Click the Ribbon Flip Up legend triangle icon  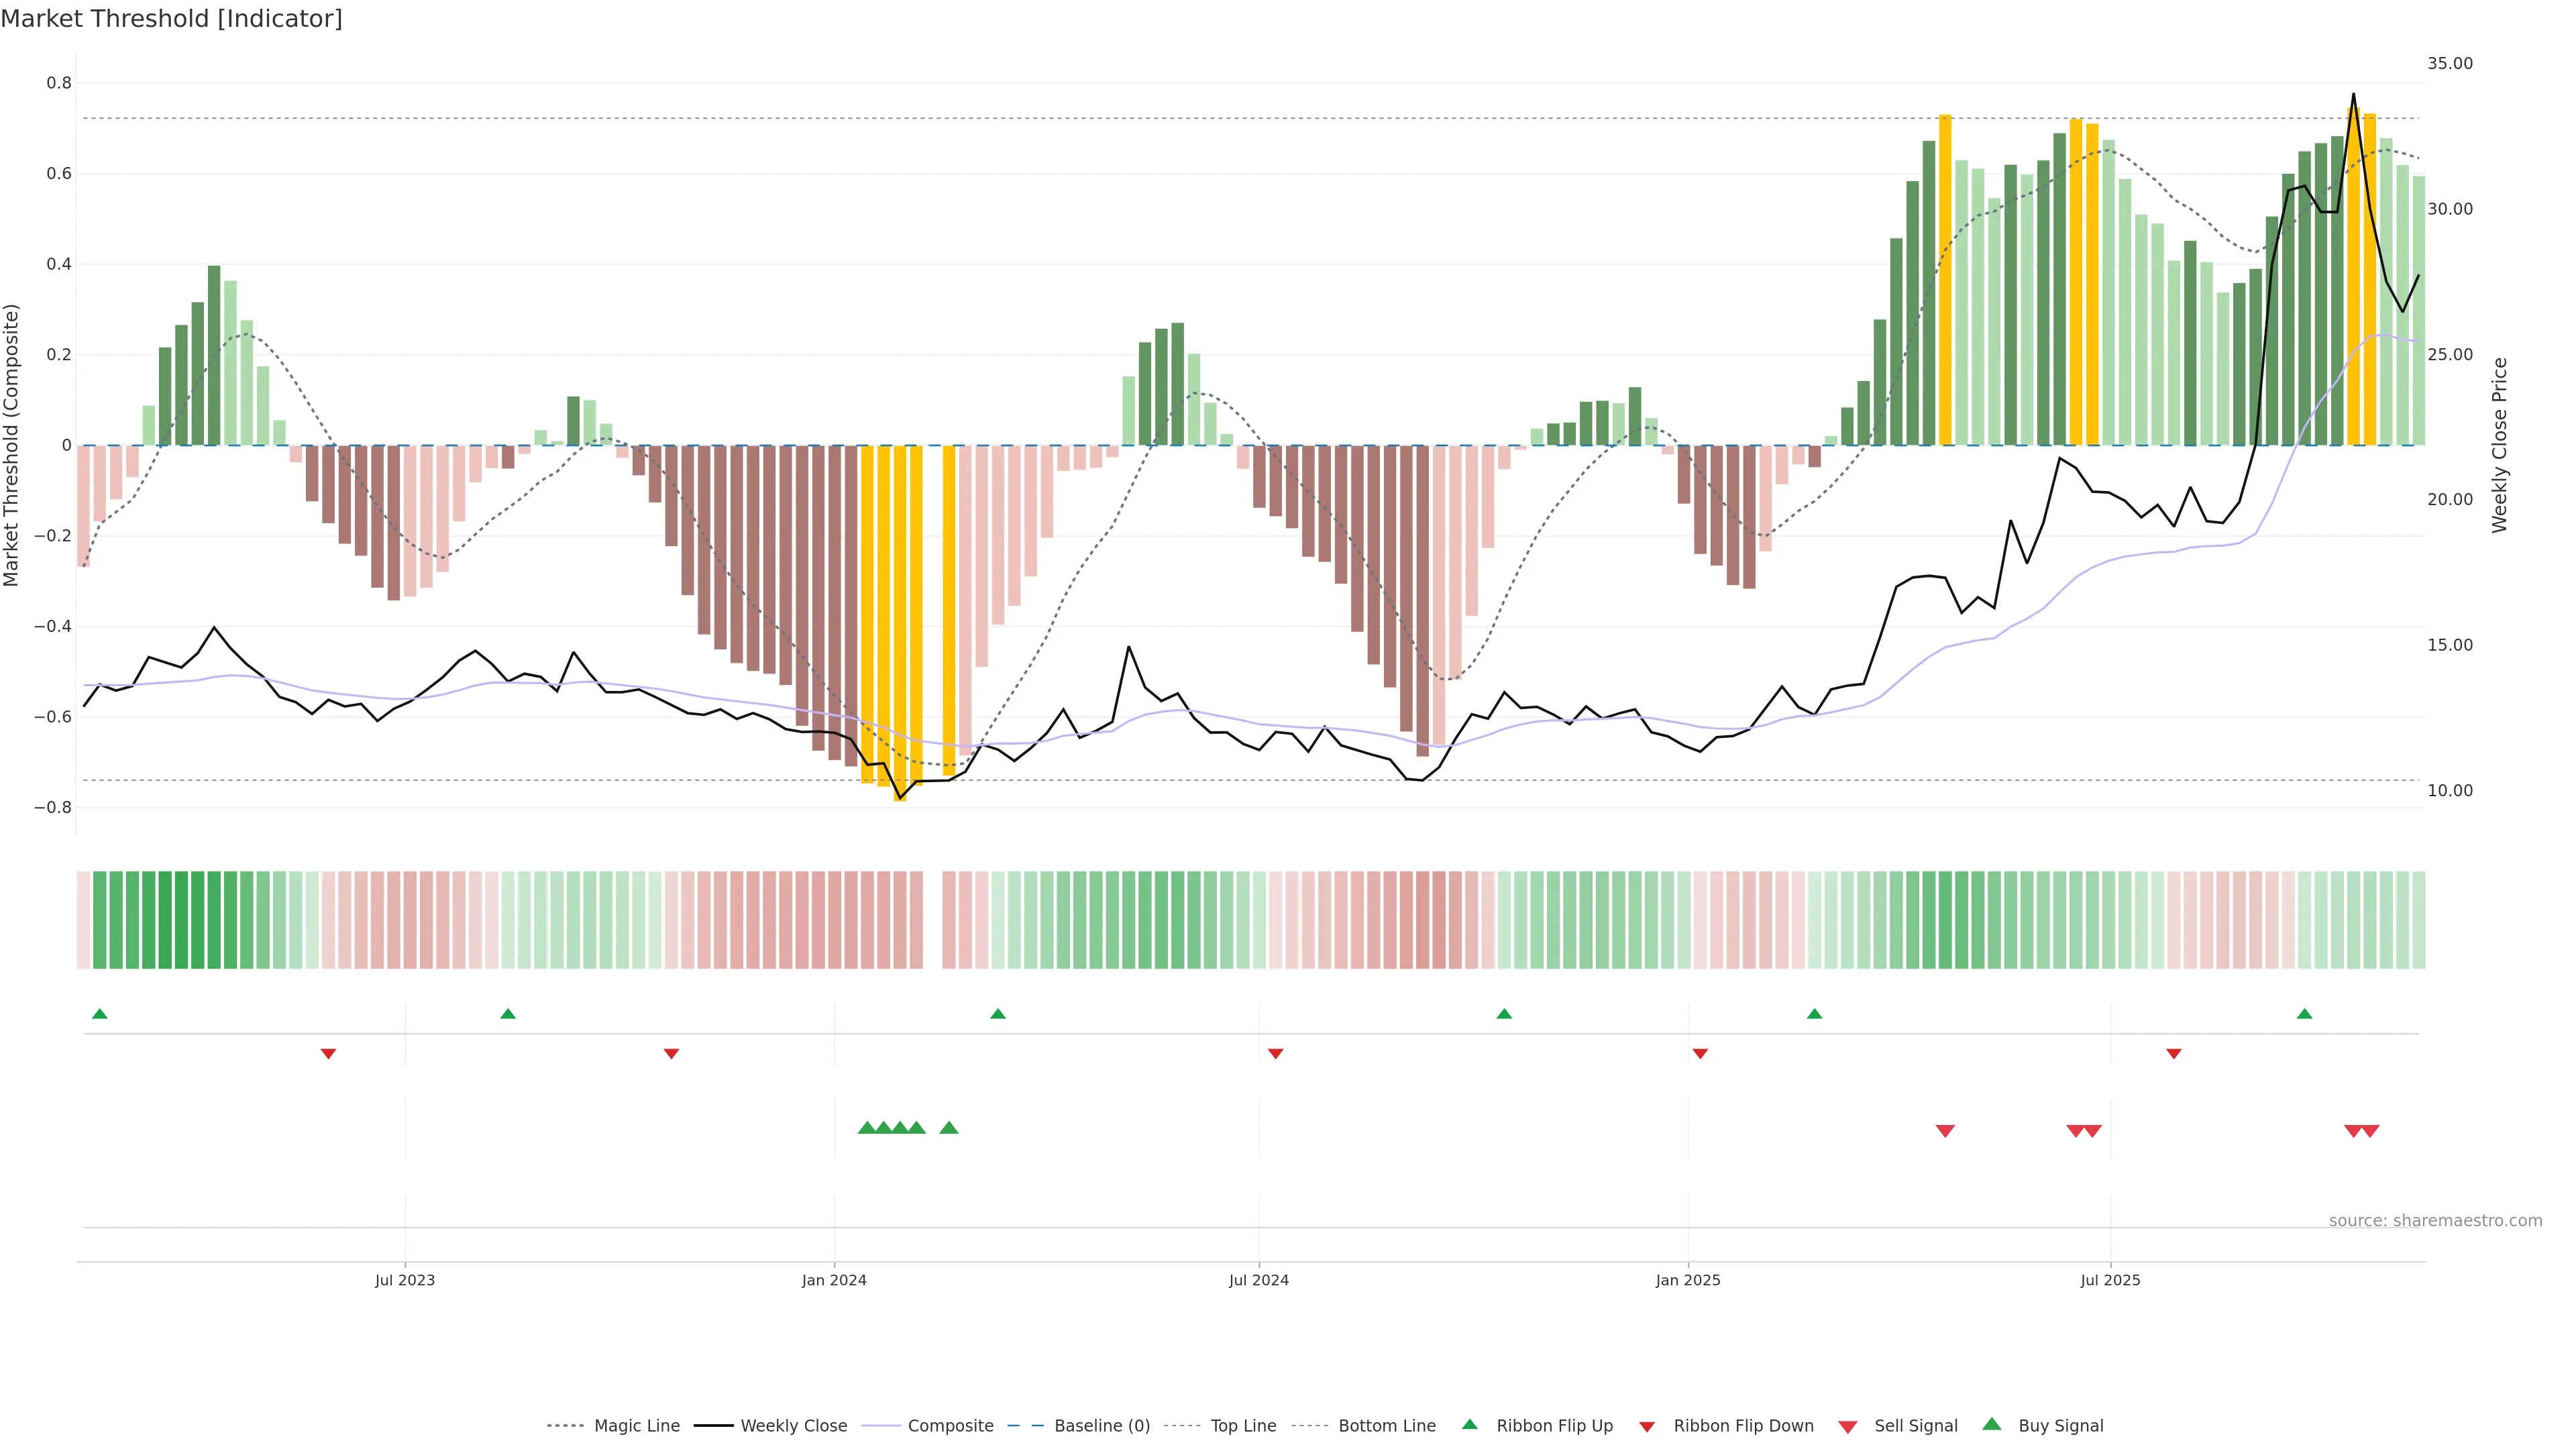click(x=1469, y=1424)
